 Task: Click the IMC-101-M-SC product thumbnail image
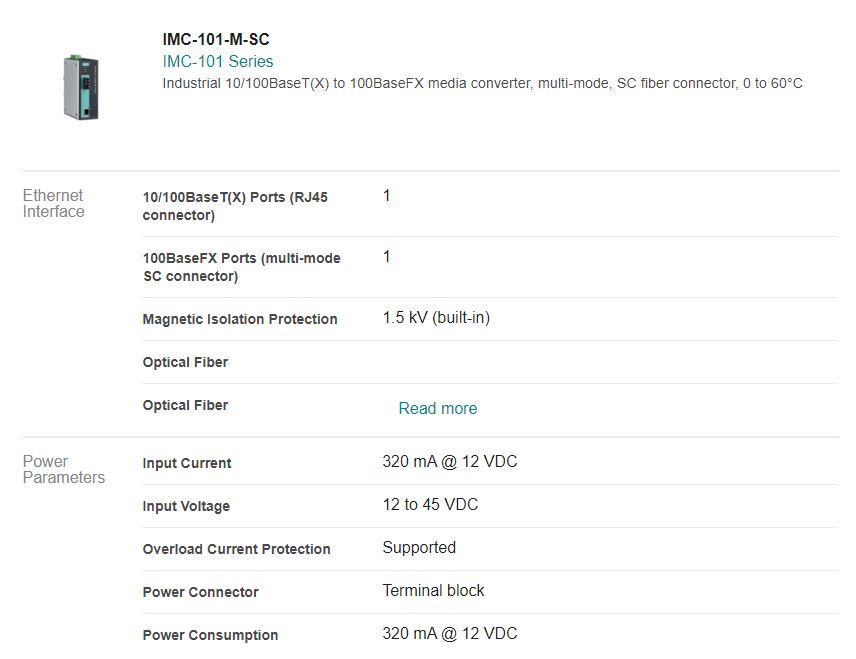tap(82, 86)
